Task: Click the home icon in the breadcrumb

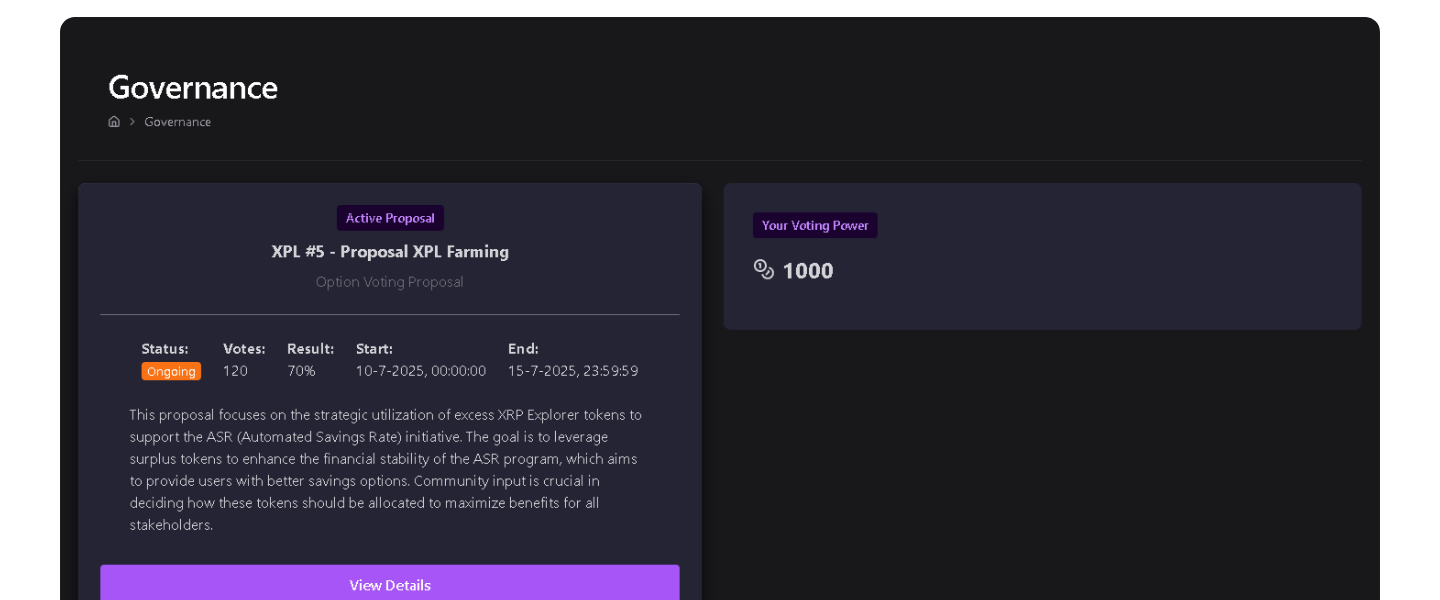Action: [x=114, y=122]
